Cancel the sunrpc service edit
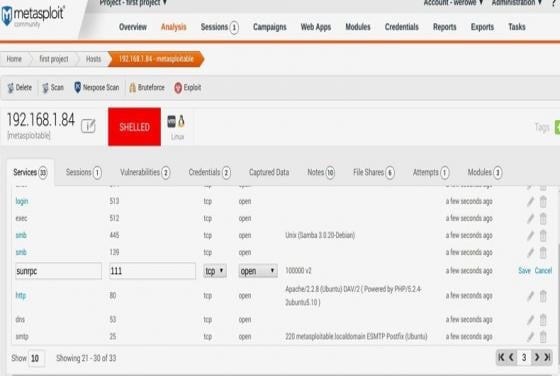560x376 pixels. click(543, 271)
